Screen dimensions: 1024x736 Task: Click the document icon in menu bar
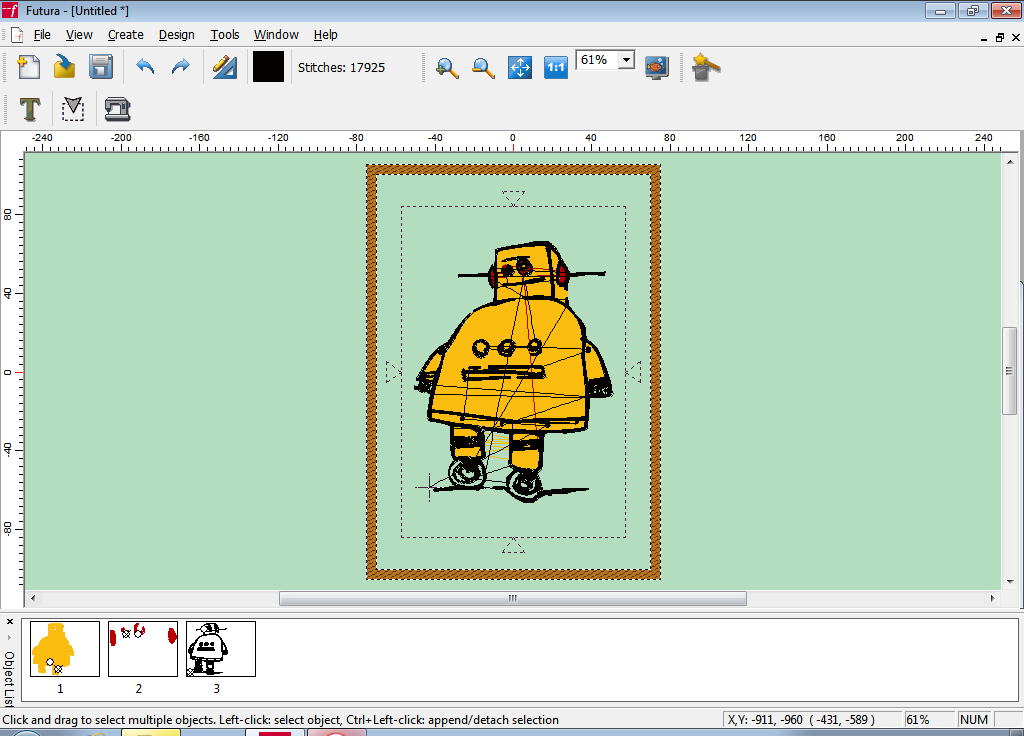tap(17, 35)
